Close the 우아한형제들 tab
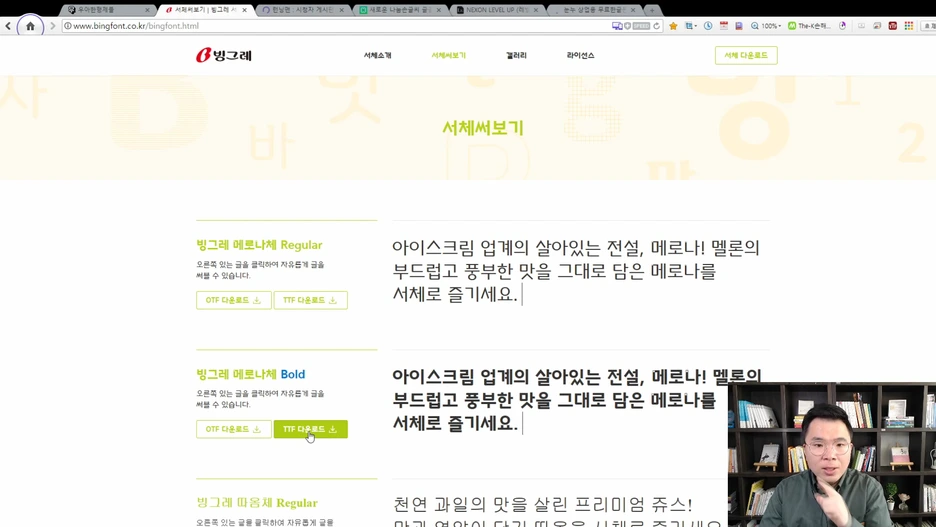The height and width of the screenshot is (527, 936). click(147, 10)
